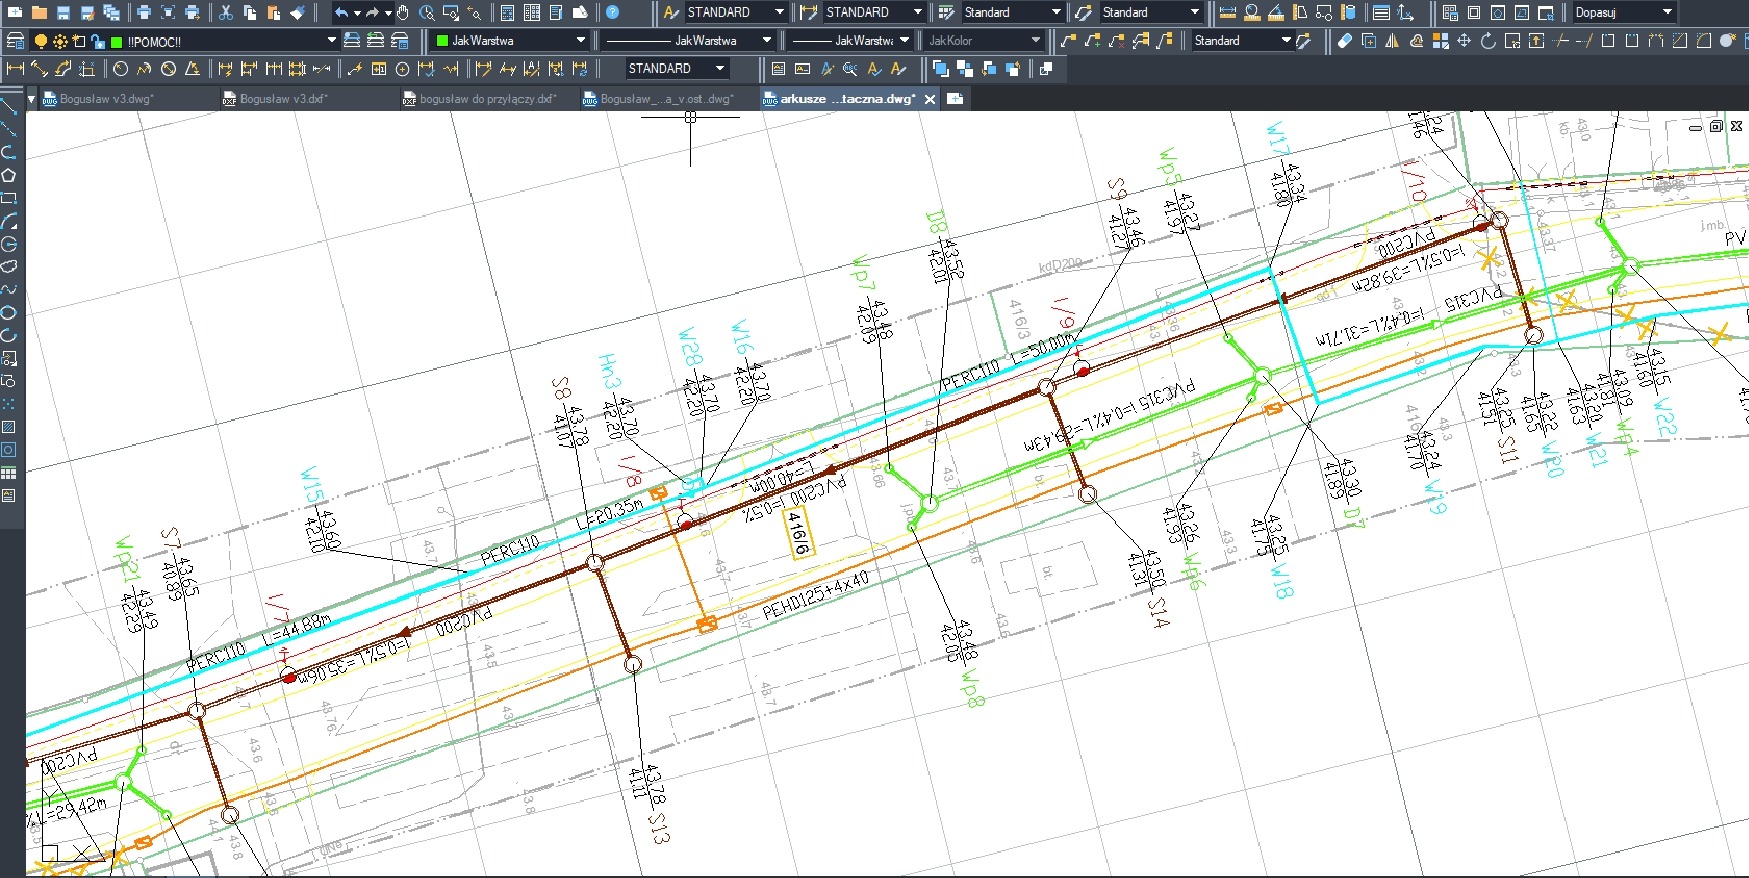1749x878 pixels.
Task: Click the green JakWarstwa color swatch
Action: tap(443, 41)
